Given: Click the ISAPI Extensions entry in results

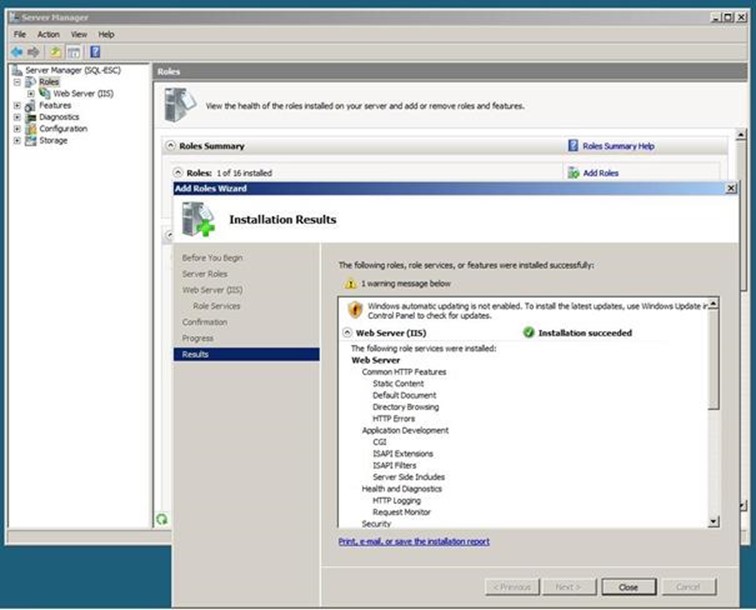Looking at the screenshot, I should click(x=403, y=454).
